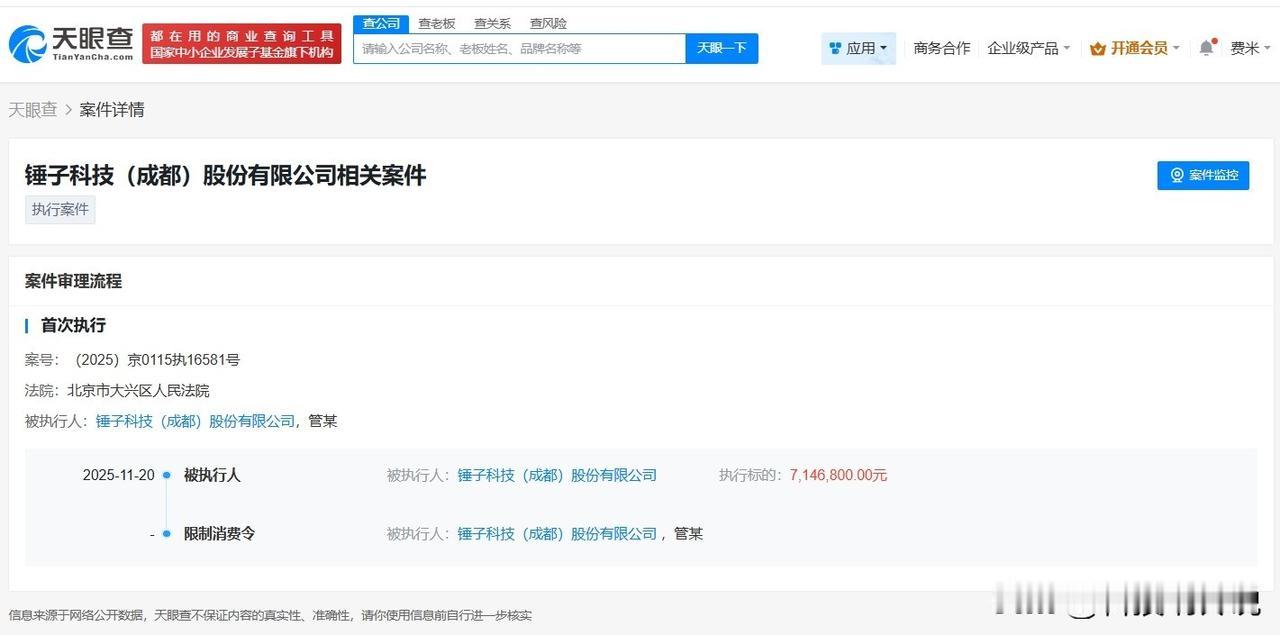Click the 首次执行 heading
The height and width of the screenshot is (635, 1280).
[73, 326]
